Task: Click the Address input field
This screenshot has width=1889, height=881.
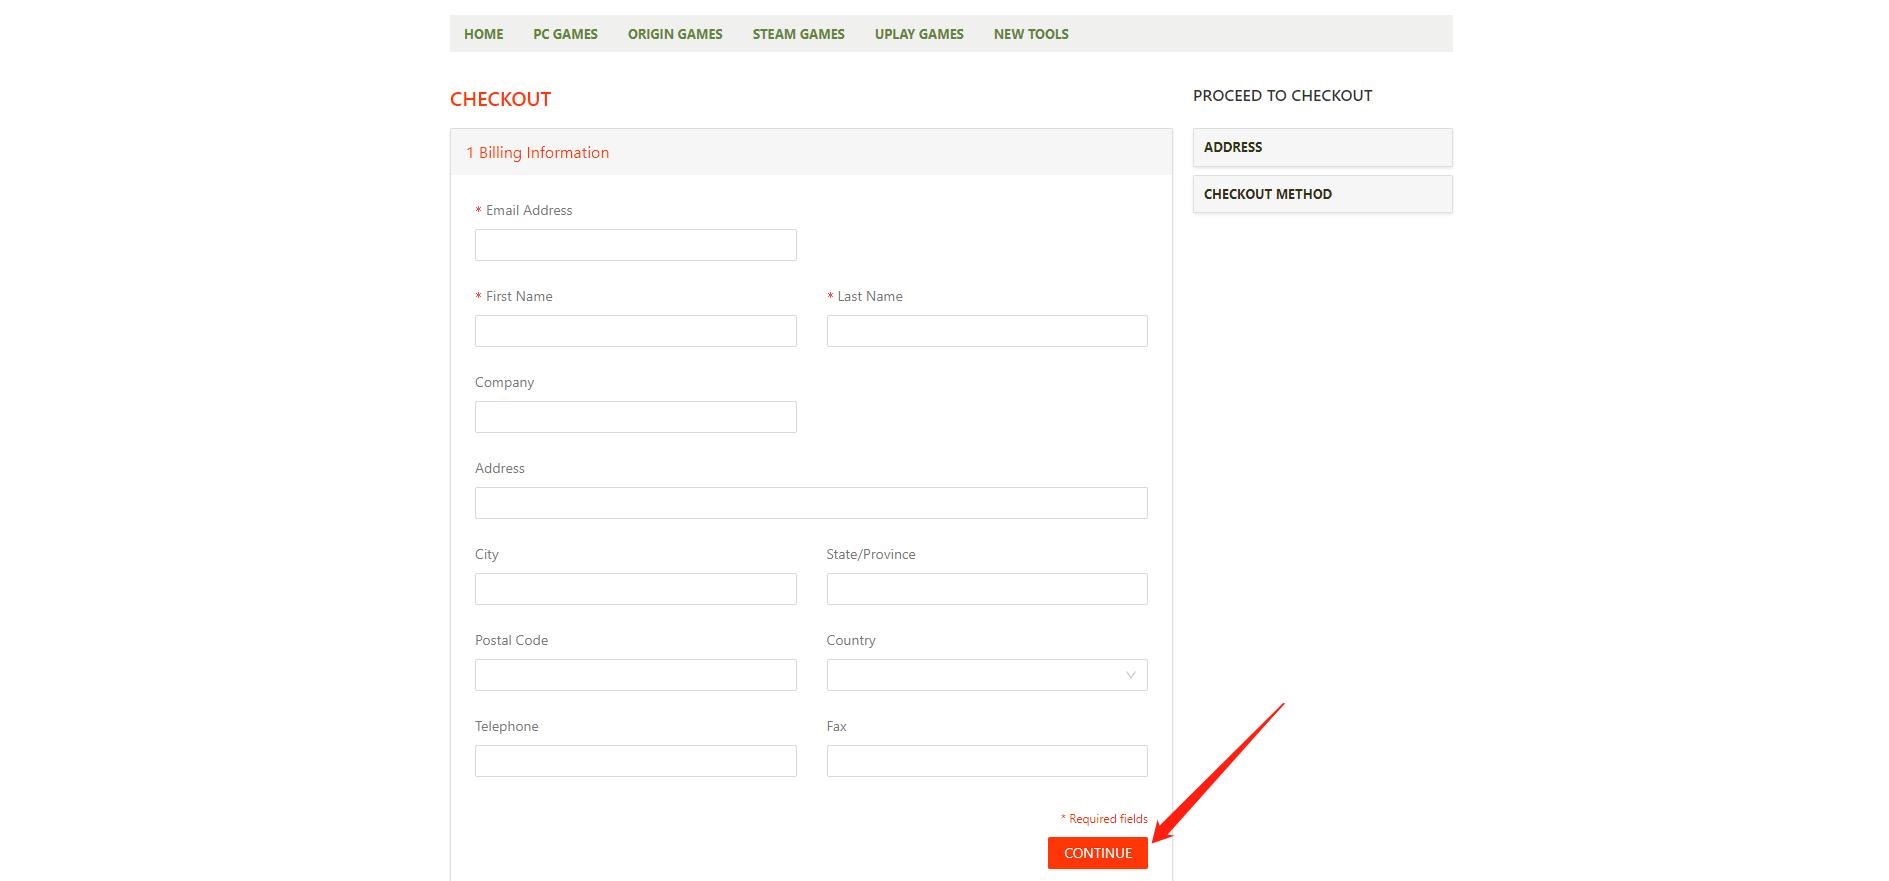Action: tap(810, 503)
